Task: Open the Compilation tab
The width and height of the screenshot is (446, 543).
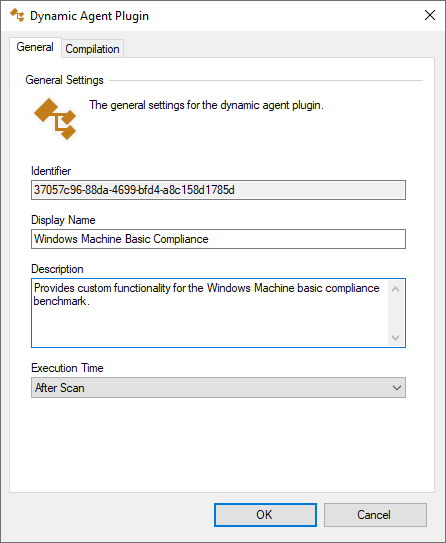Action: click(x=92, y=49)
